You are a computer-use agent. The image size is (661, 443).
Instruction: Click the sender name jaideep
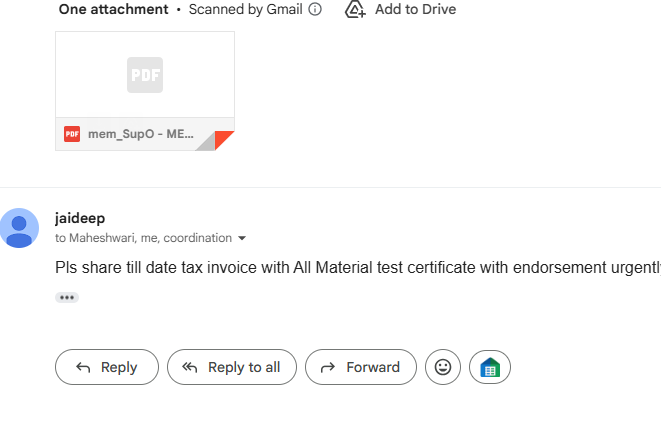[x=80, y=217]
